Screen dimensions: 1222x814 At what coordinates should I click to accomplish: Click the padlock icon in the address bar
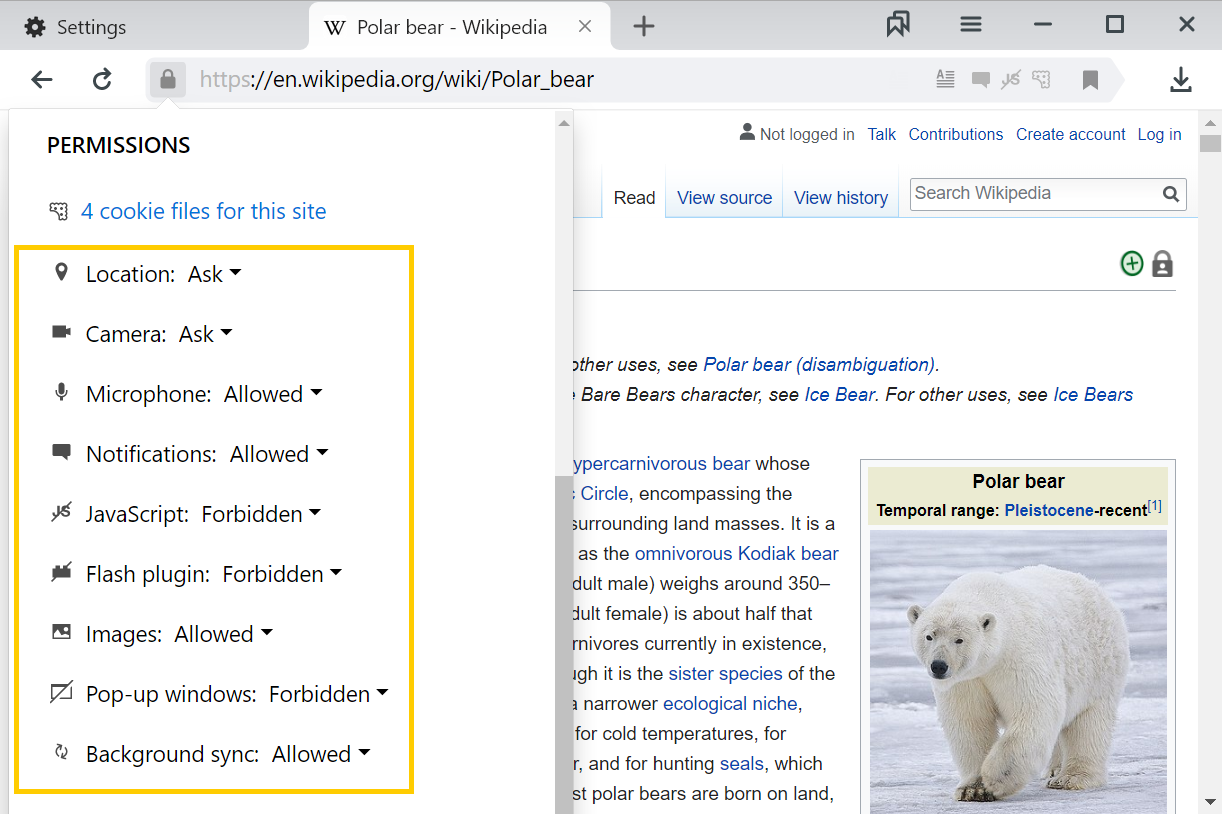168,79
